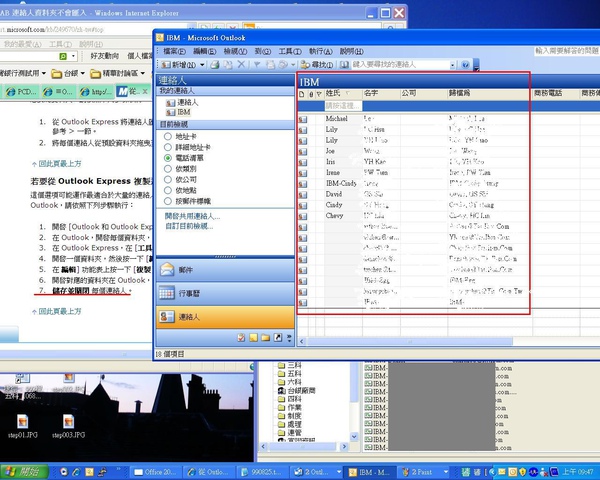The width and height of the screenshot is (600, 480).
Task: Switch to 郵件 navigation pane button
Action: click(x=225, y=270)
